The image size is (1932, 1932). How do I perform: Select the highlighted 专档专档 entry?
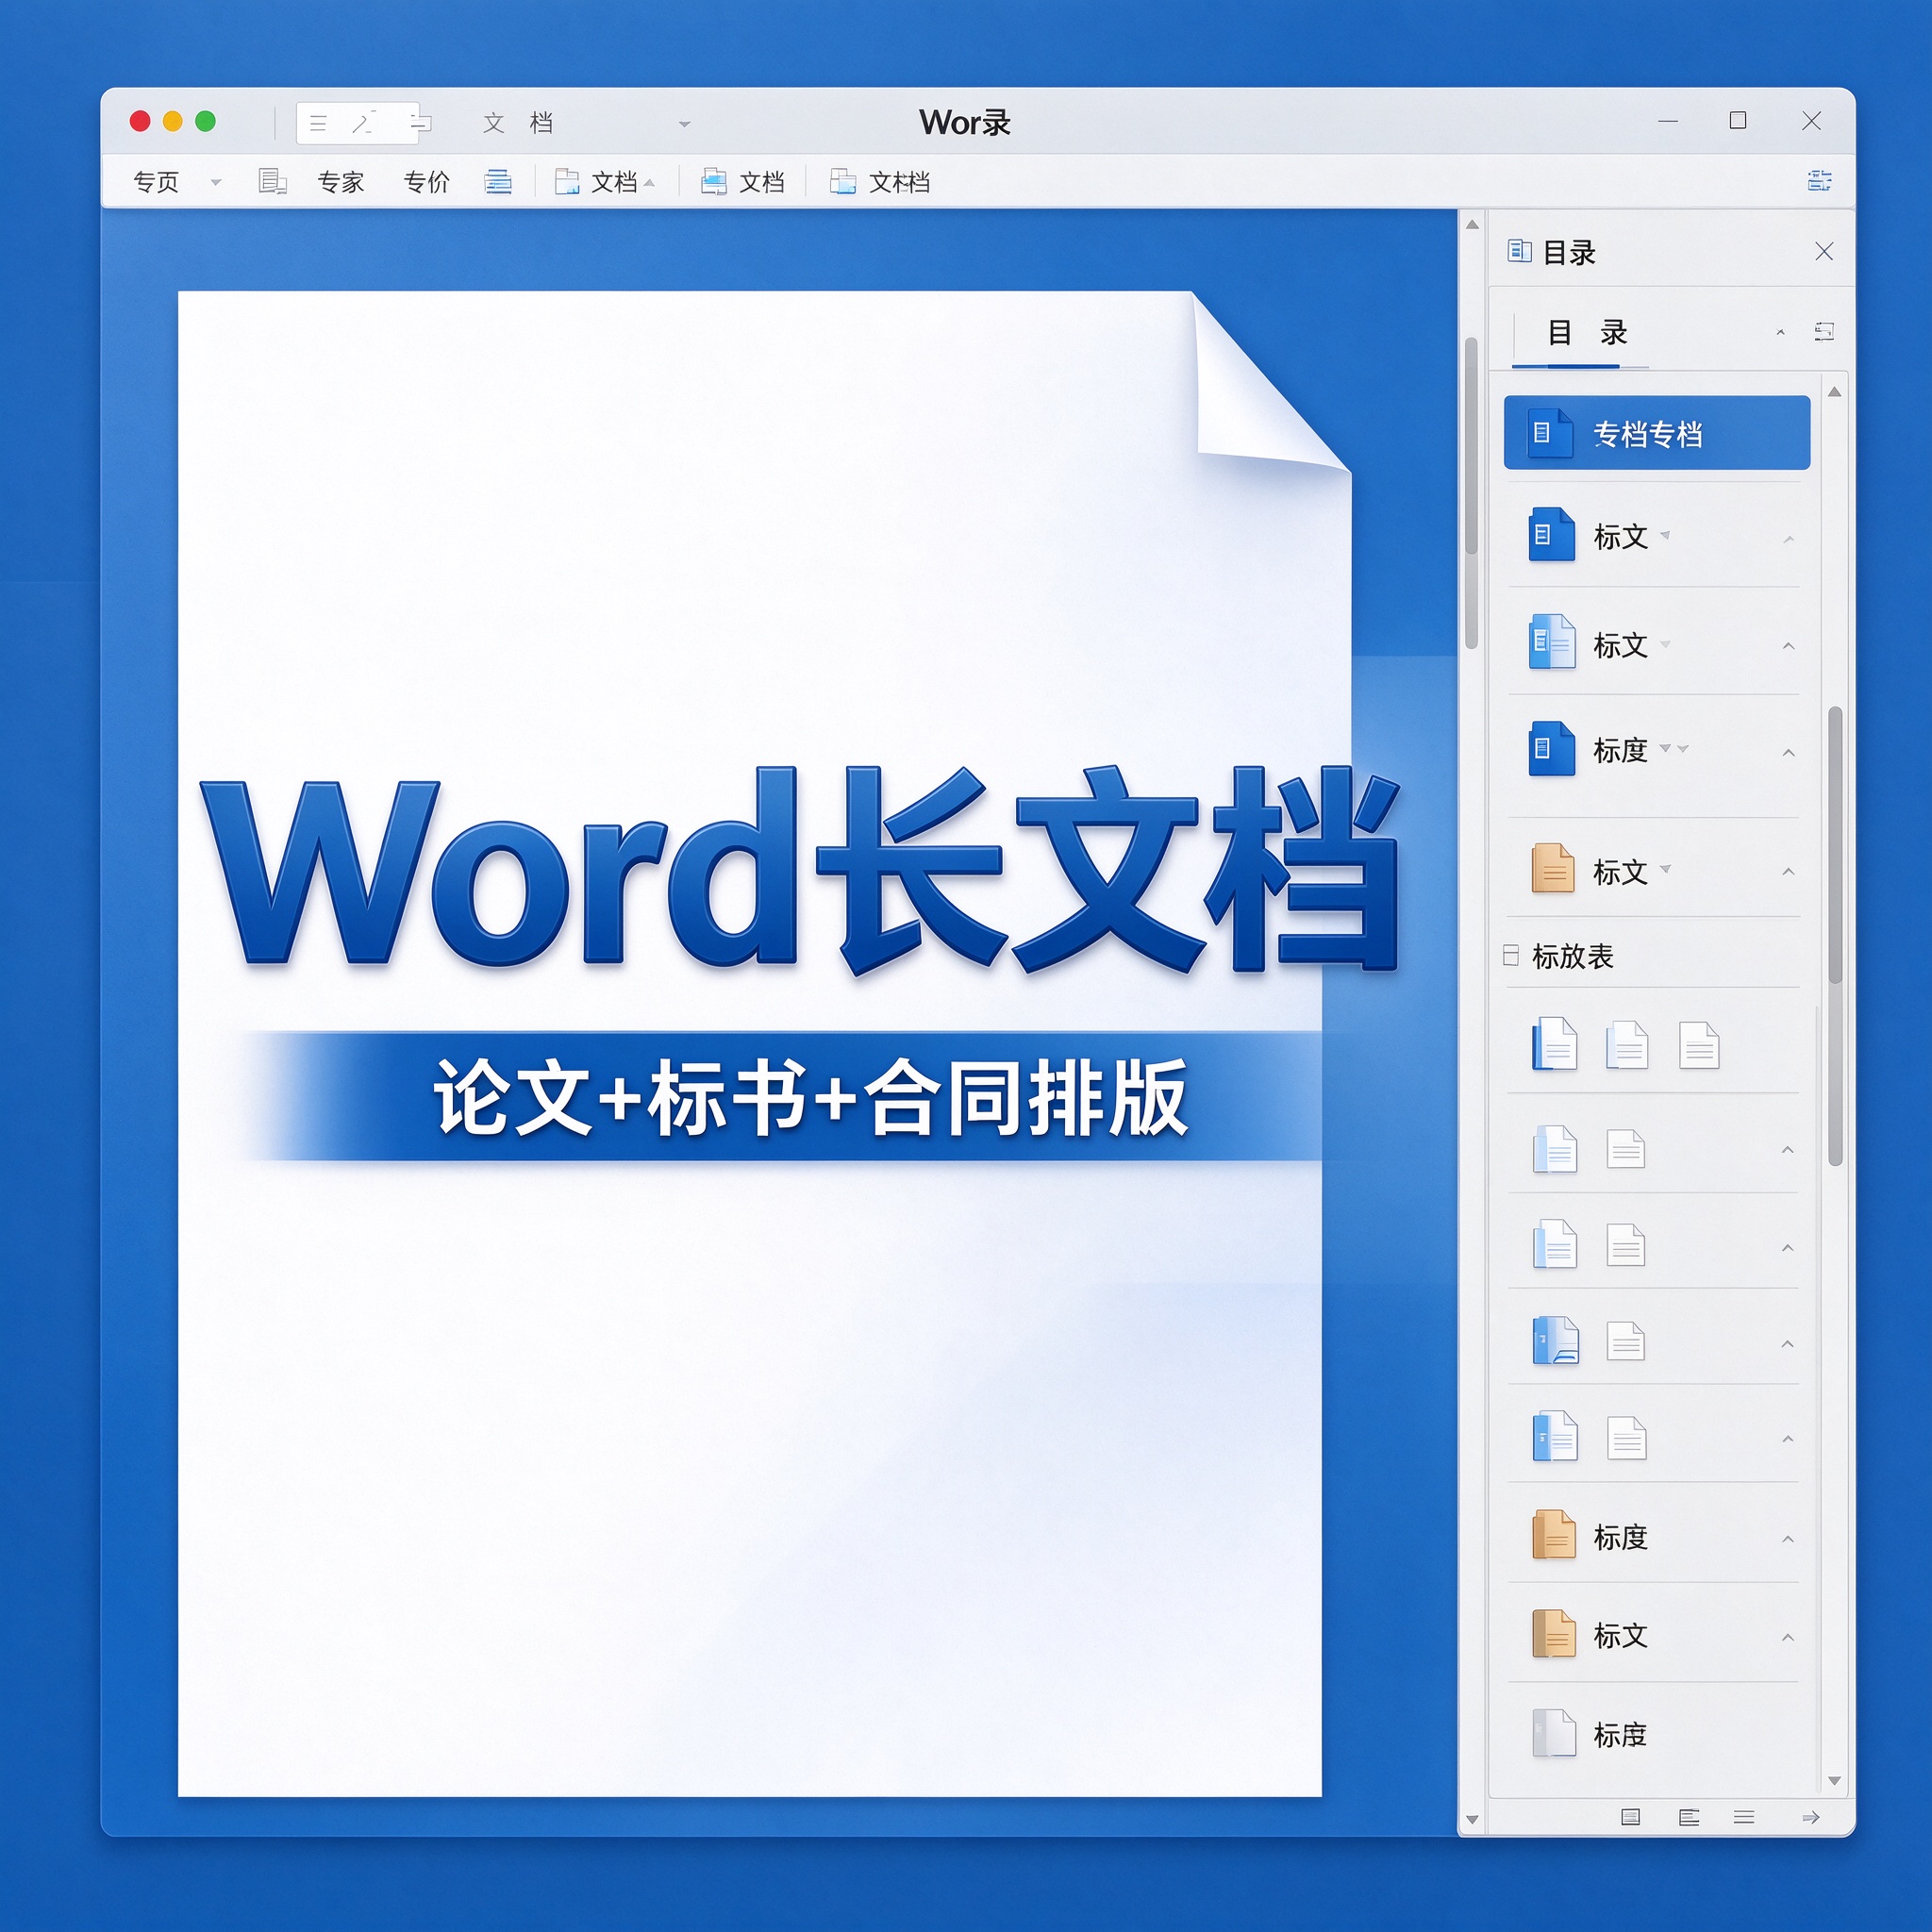coord(1656,433)
